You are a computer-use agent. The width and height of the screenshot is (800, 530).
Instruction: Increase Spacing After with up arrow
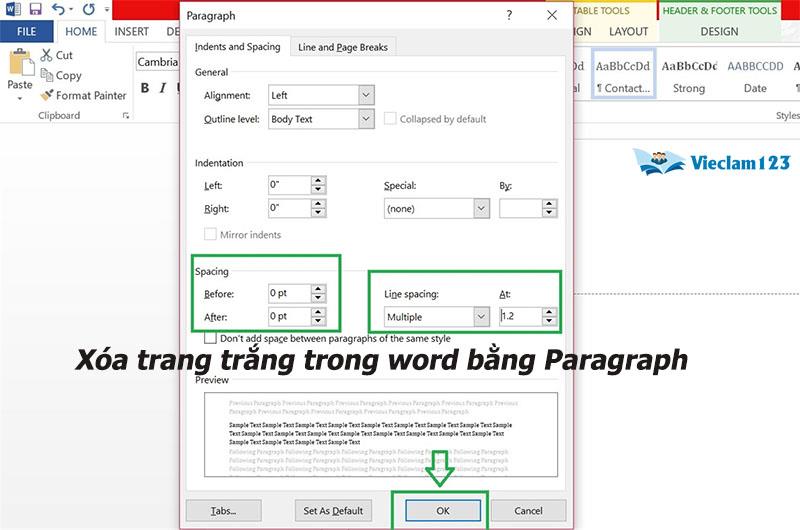click(318, 312)
